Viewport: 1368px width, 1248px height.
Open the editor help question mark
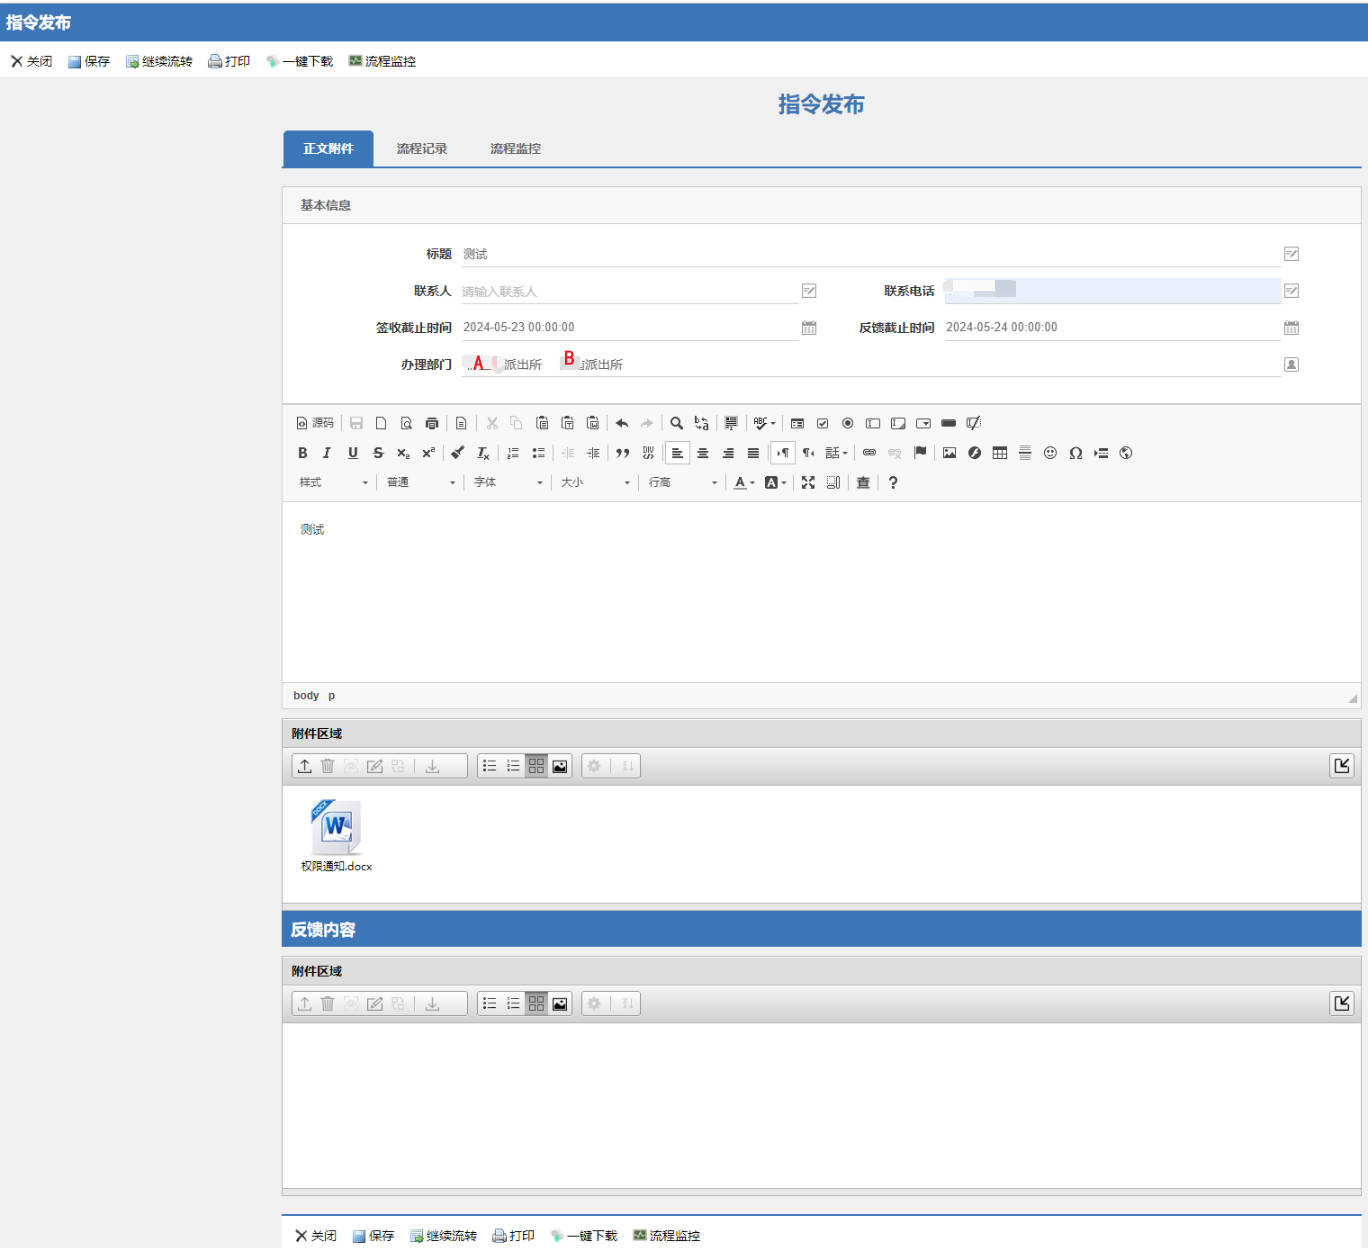(x=893, y=483)
